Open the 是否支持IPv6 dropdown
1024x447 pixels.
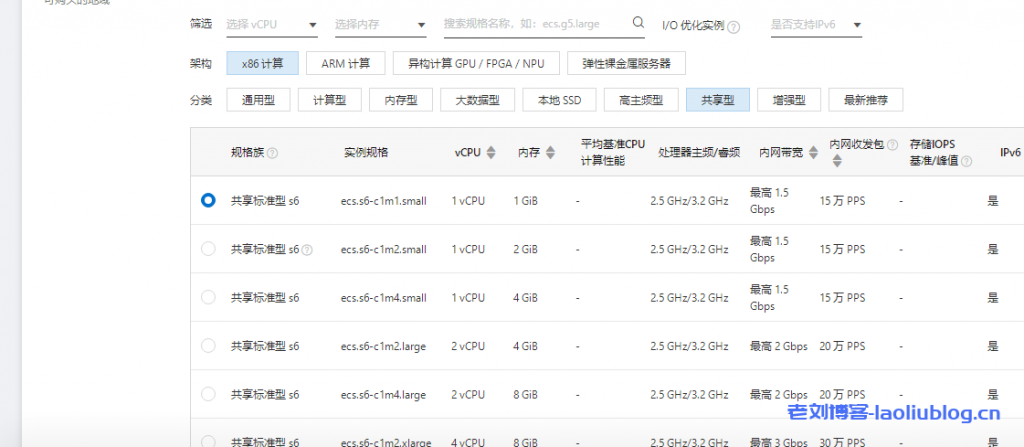click(x=815, y=24)
